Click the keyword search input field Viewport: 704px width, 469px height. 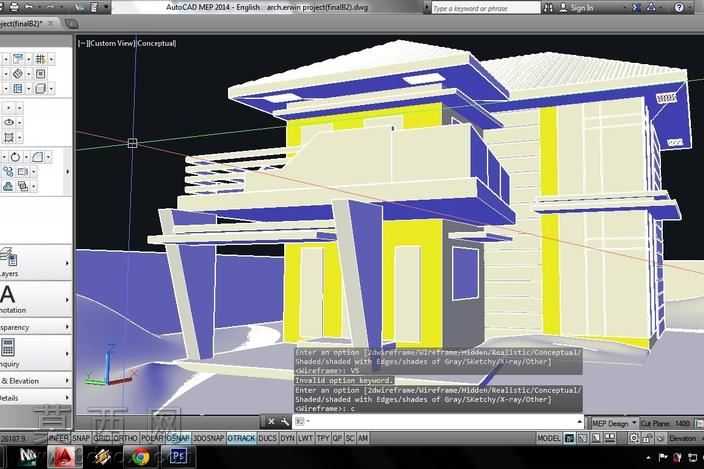(486, 8)
